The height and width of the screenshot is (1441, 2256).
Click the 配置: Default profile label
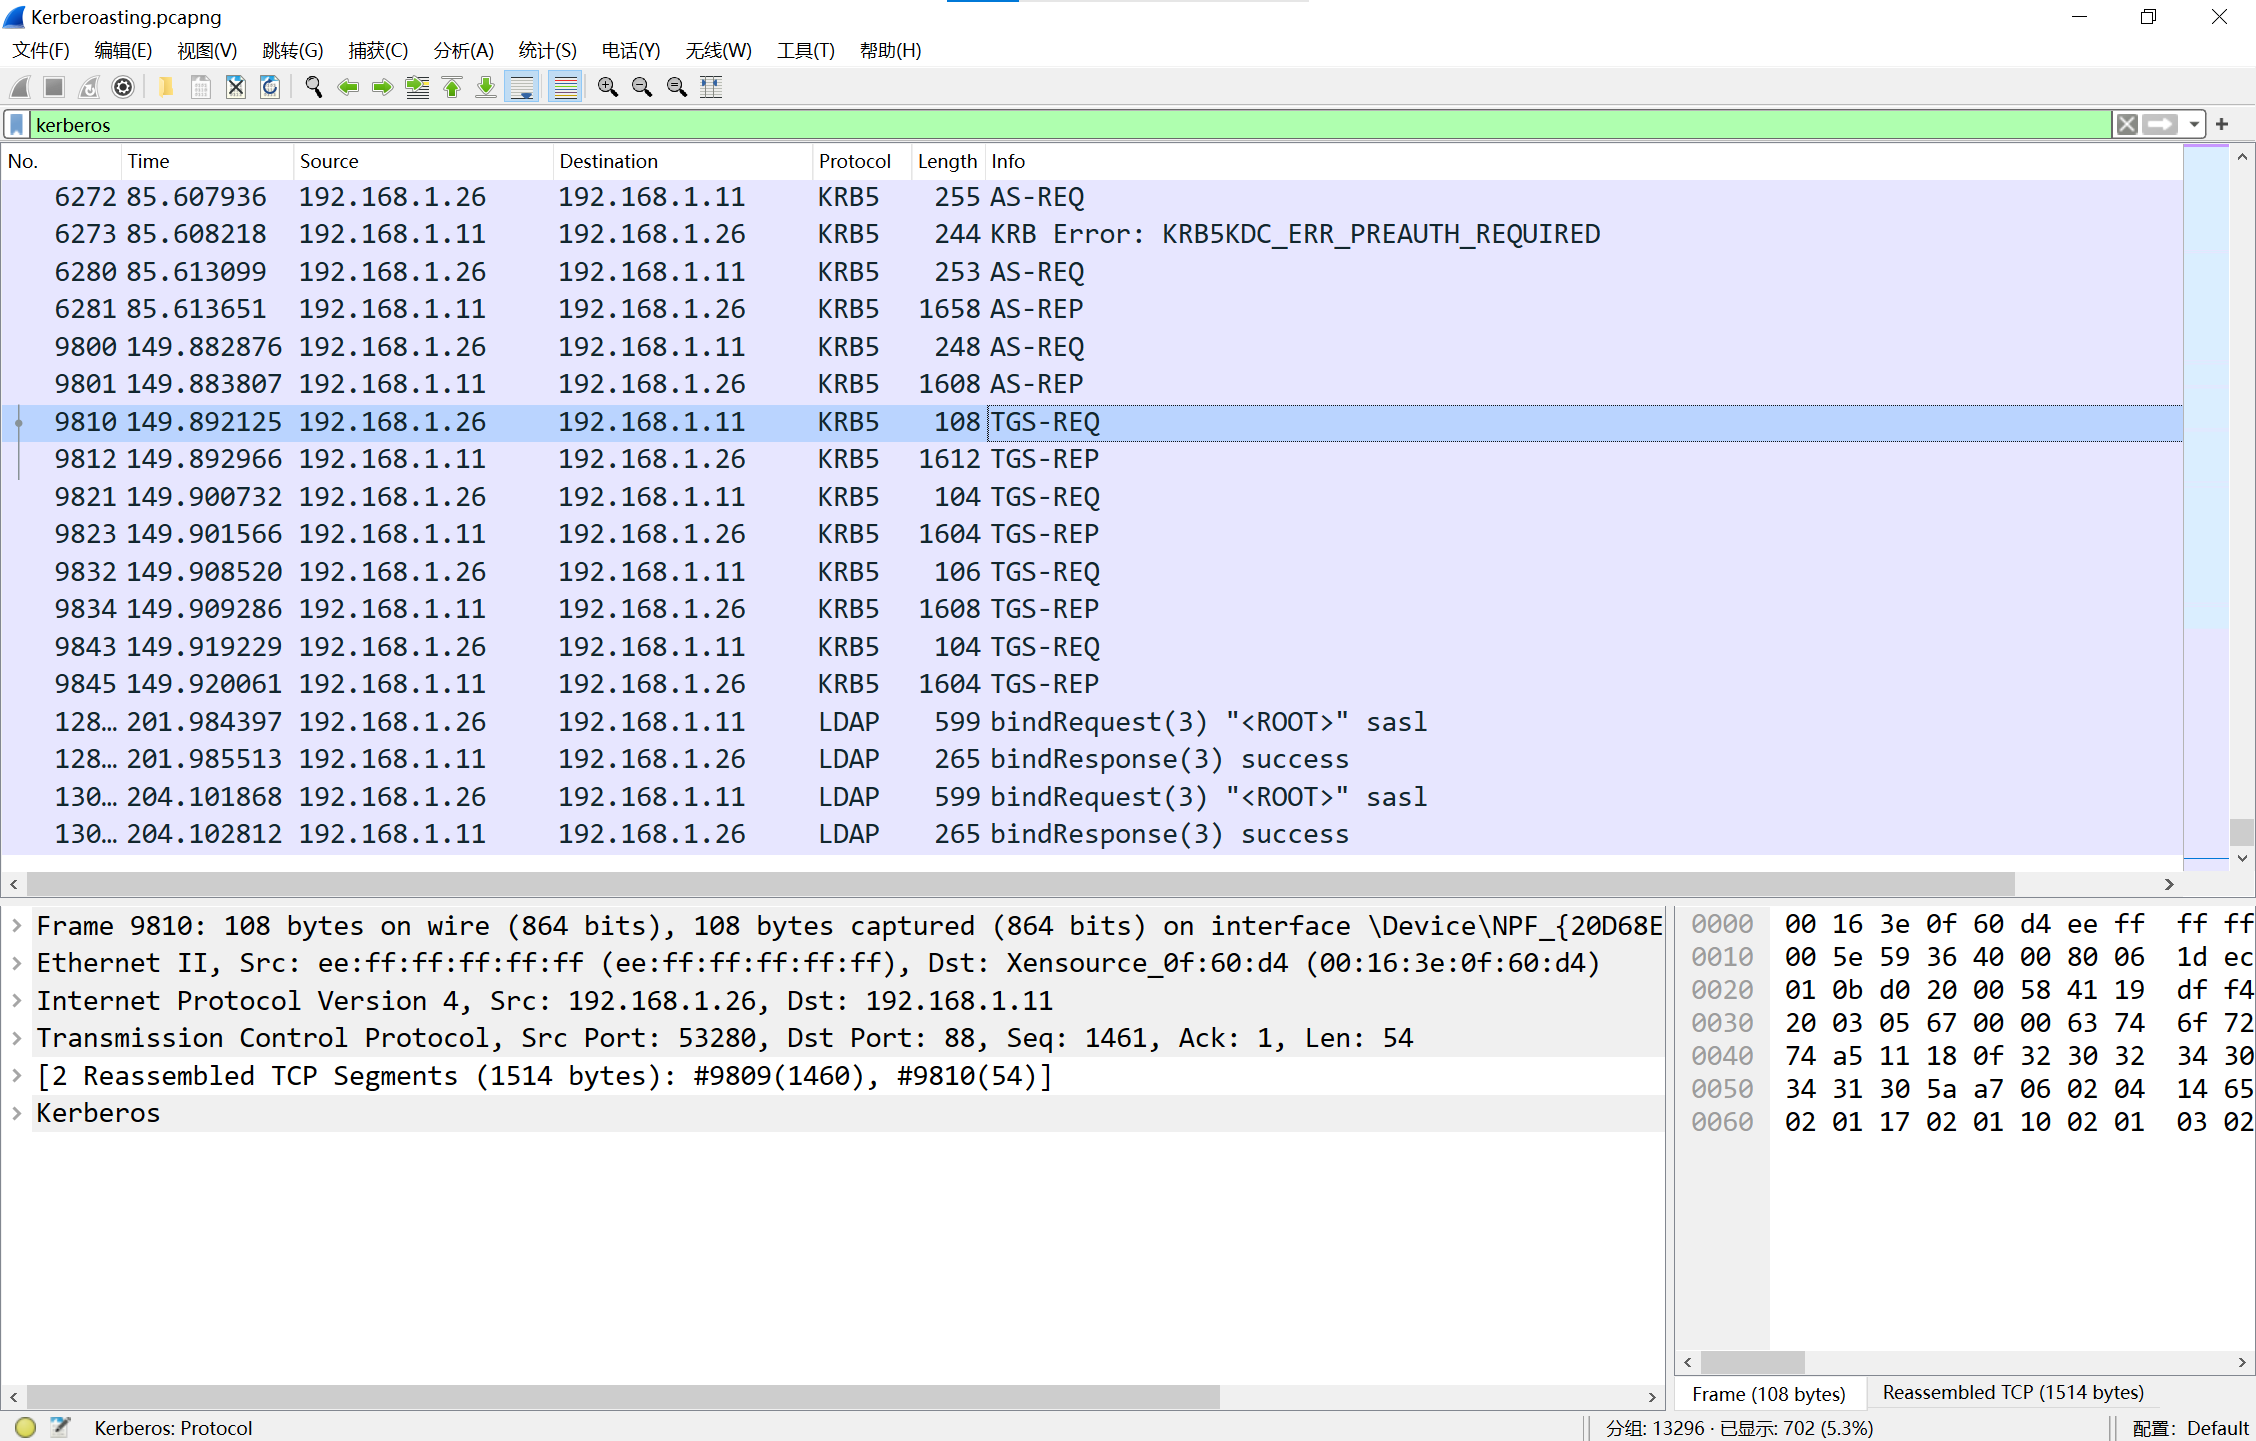2190,1428
